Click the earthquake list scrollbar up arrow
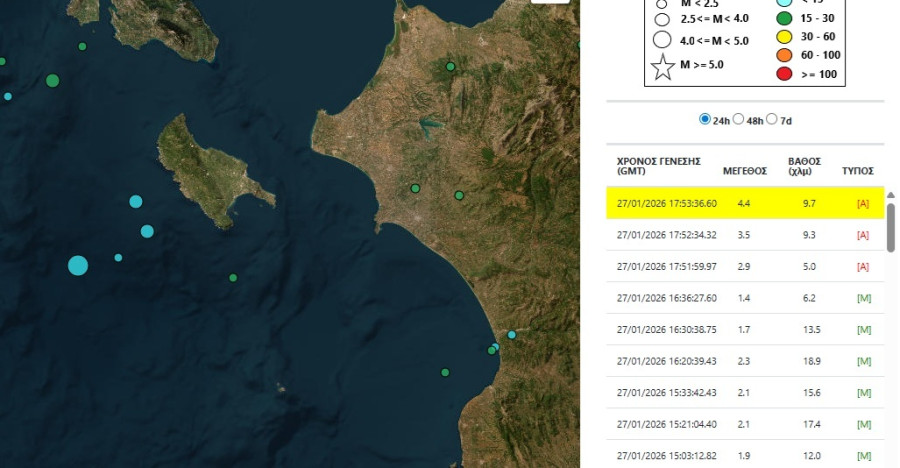The image size is (900, 468). pos(890,193)
